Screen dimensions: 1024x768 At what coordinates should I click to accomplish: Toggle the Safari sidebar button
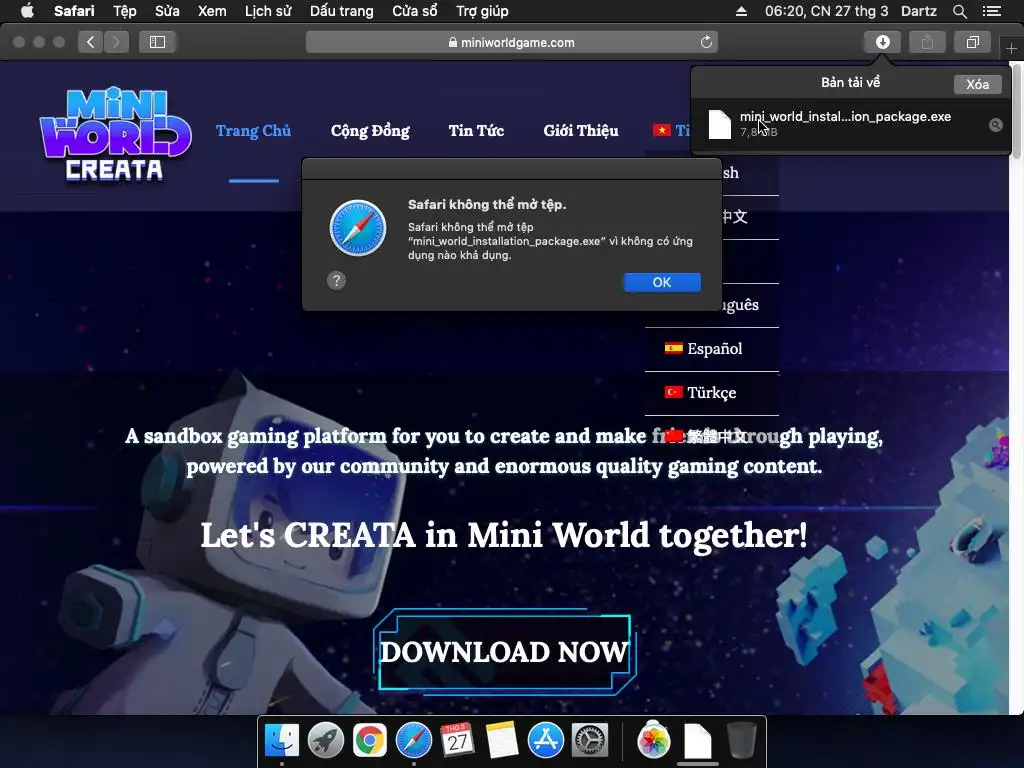click(157, 42)
